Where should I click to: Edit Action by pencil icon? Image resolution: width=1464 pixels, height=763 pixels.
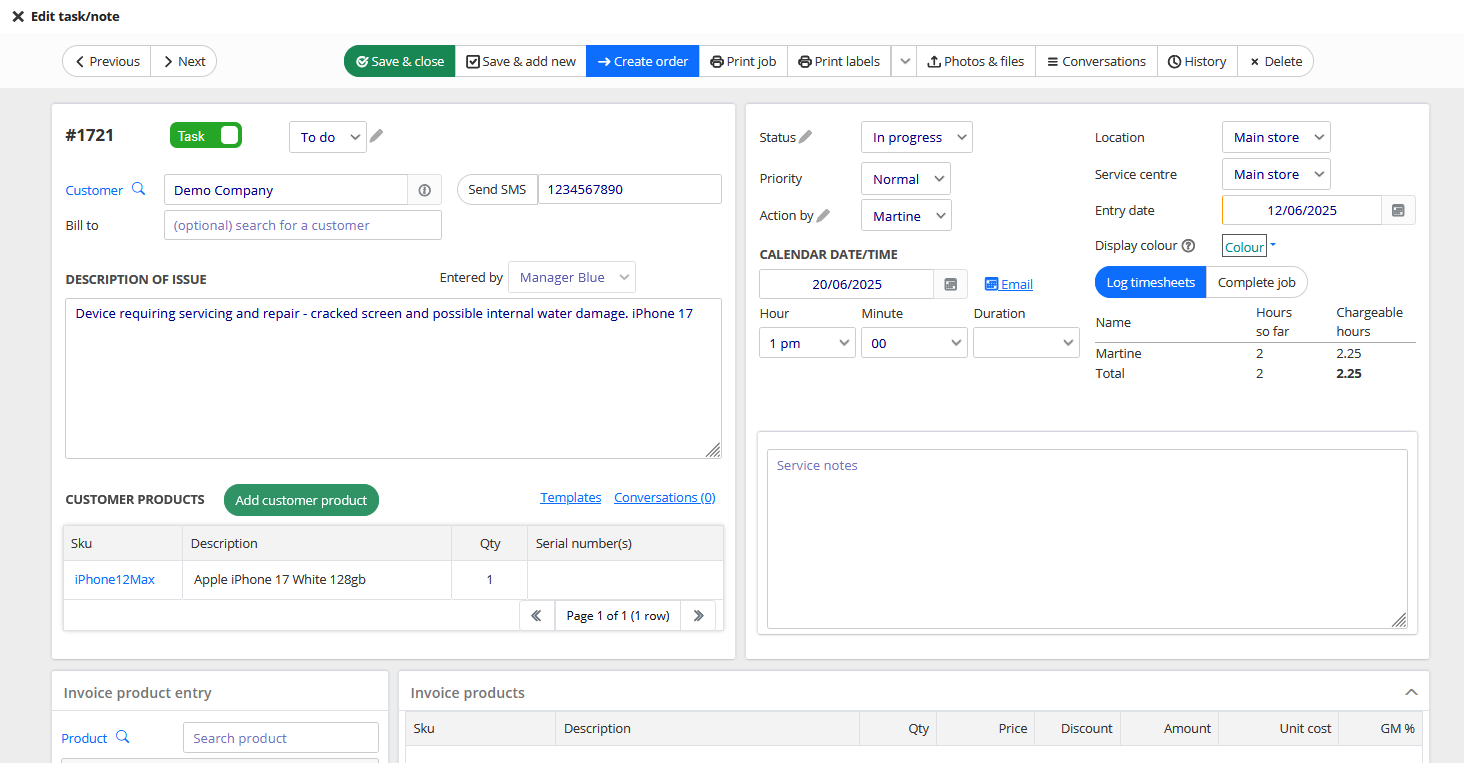point(824,215)
